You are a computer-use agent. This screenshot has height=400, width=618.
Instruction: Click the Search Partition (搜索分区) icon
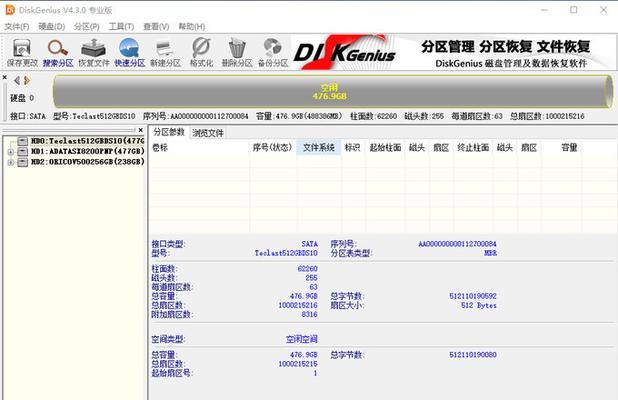[58, 52]
